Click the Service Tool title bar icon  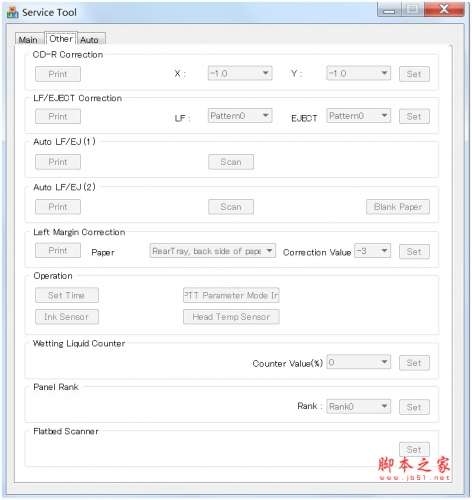pyautogui.click(x=13, y=12)
